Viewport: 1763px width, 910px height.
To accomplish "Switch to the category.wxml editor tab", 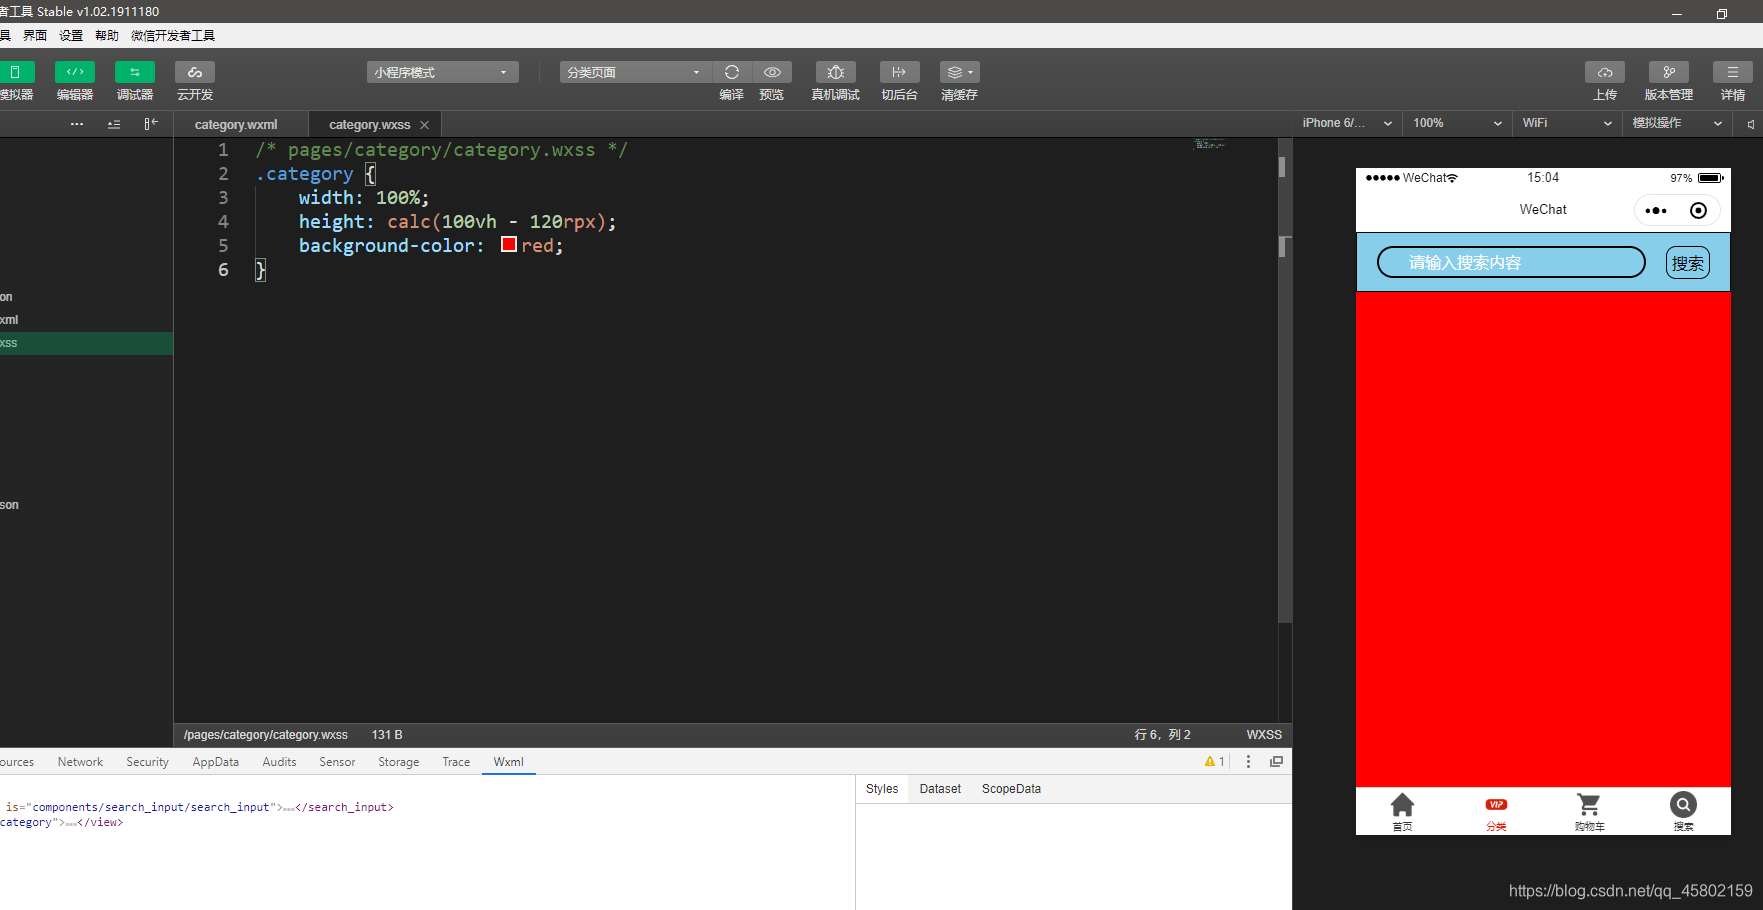I will [x=236, y=125].
